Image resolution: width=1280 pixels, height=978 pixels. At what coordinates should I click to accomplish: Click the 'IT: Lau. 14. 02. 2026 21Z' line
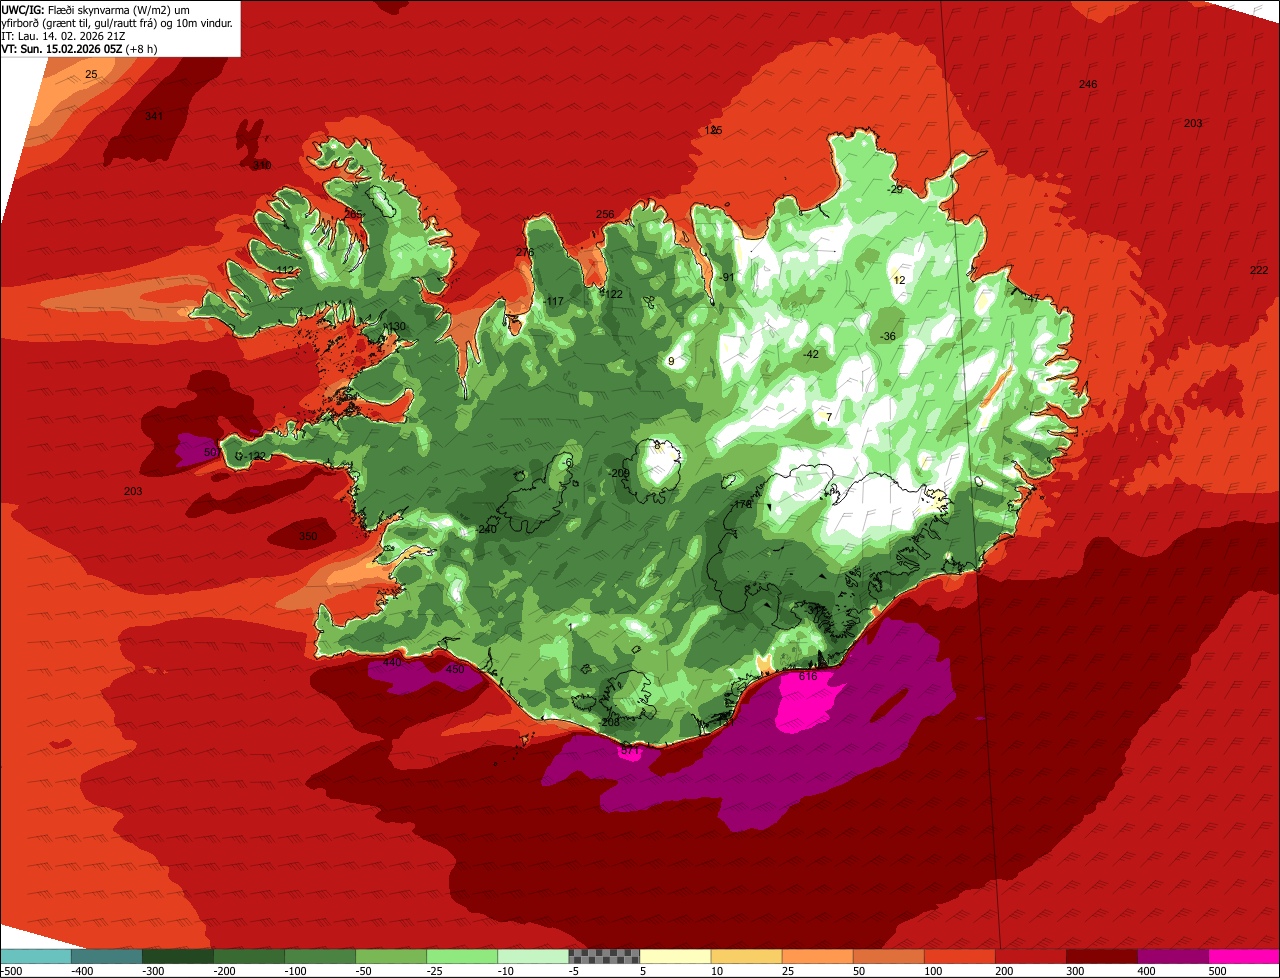pyautogui.click(x=63, y=35)
